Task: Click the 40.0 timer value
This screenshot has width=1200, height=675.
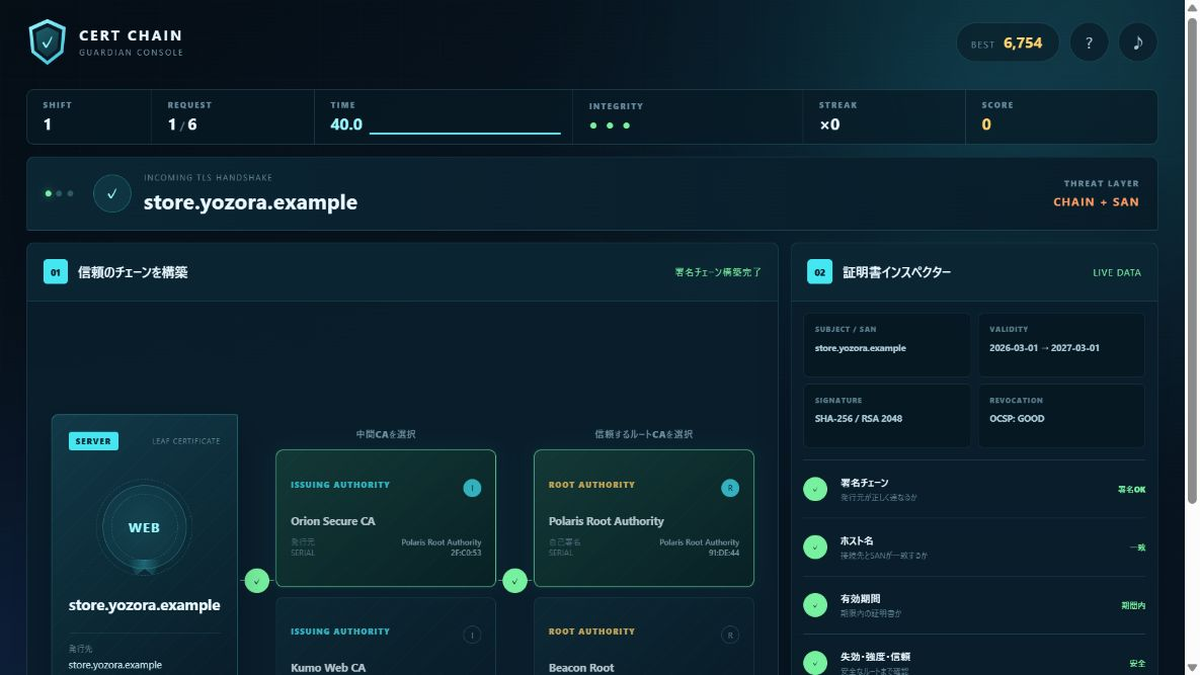Action: 346,125
